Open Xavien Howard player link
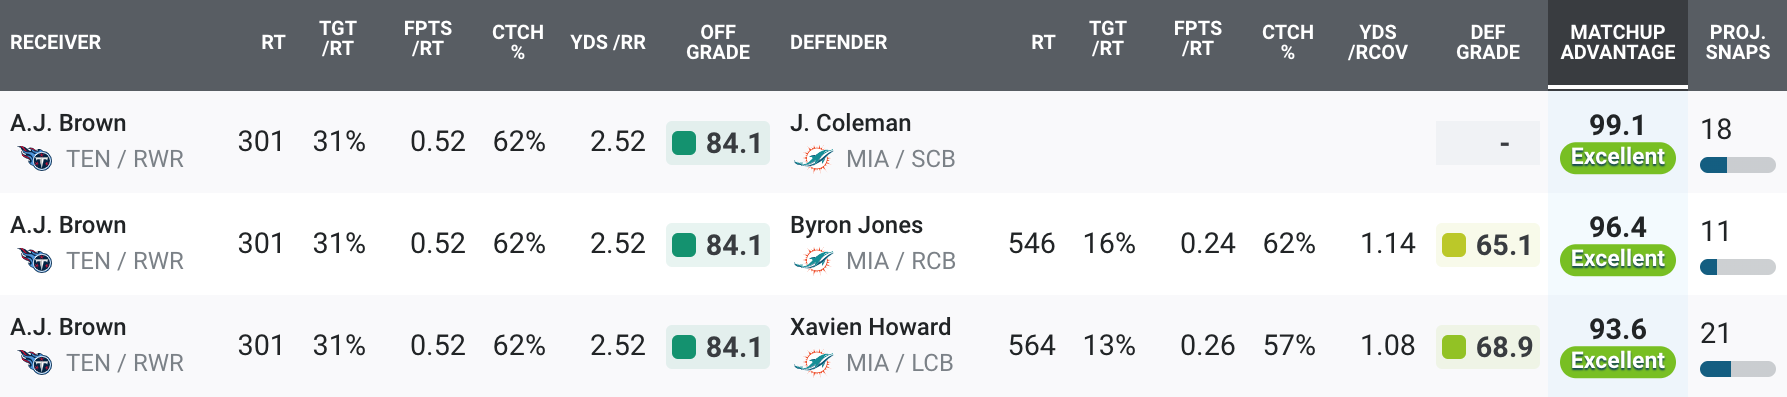1787x397 pixels. coord(870,327)
